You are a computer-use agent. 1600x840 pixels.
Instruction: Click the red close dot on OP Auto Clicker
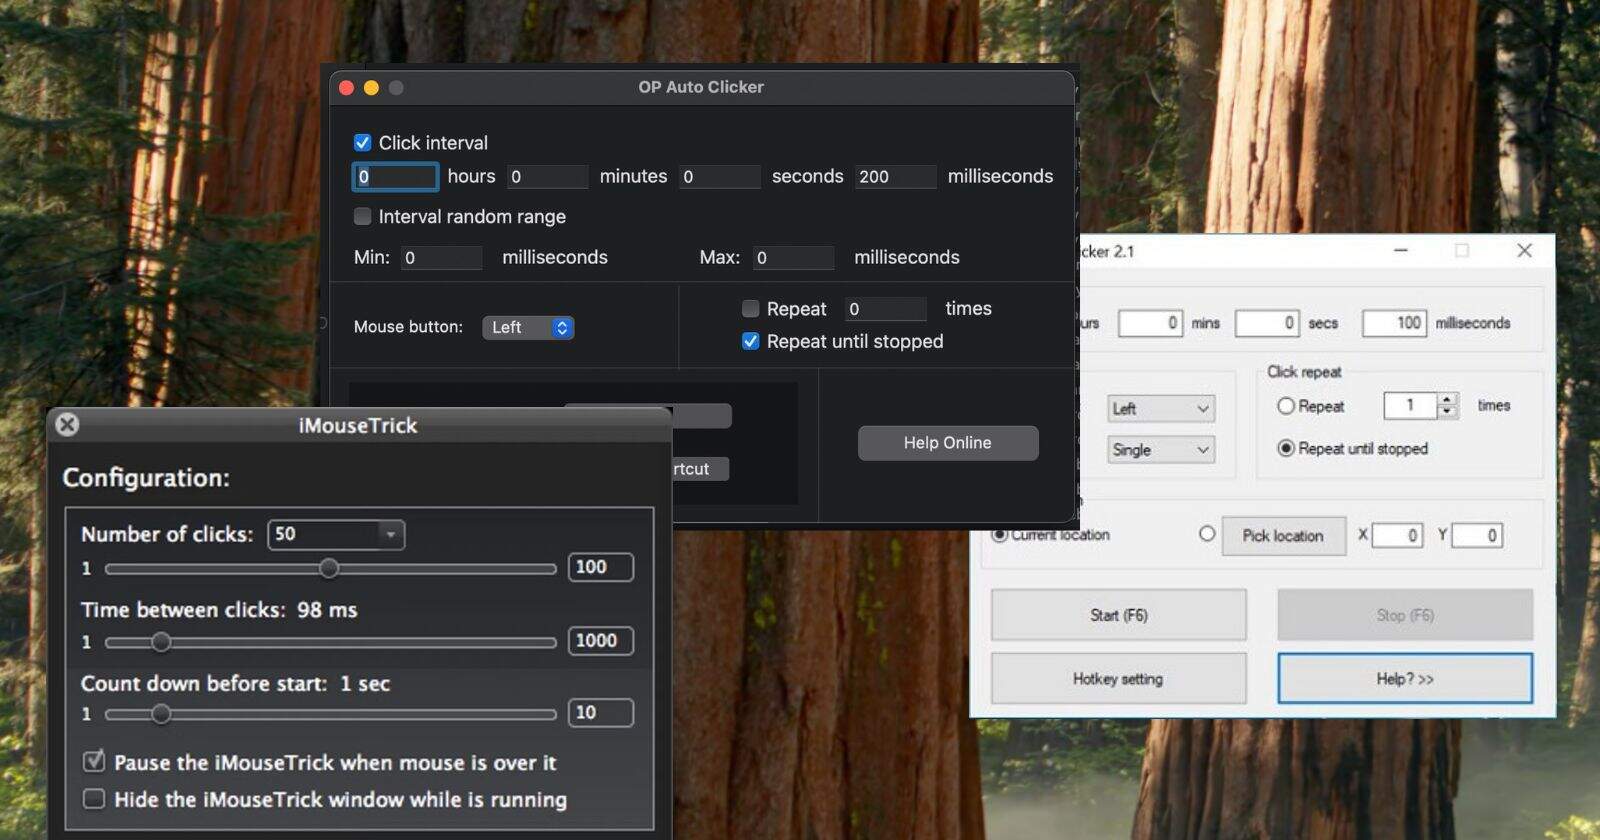pyautogui.click(x=347, y=88)
